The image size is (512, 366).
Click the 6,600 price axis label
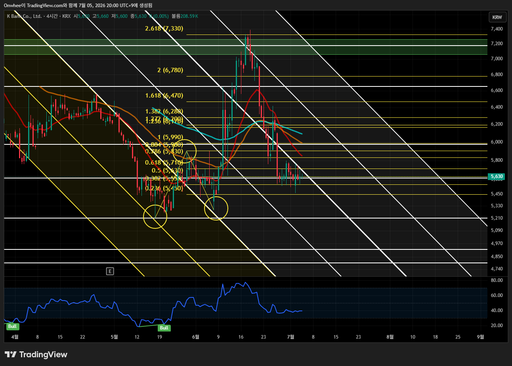pyautogui.click(x=497, y=90)
